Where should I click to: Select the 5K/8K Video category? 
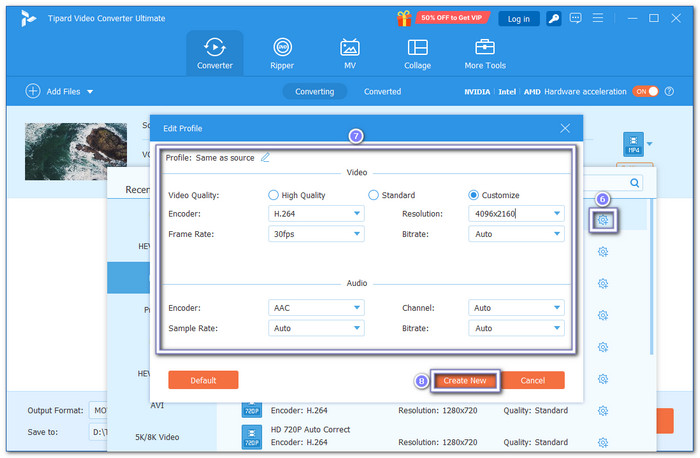coord(157,437)
